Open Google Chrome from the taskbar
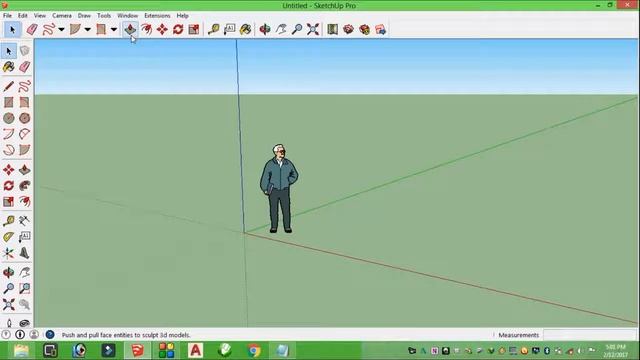640x360 pixels. point(253,350)
